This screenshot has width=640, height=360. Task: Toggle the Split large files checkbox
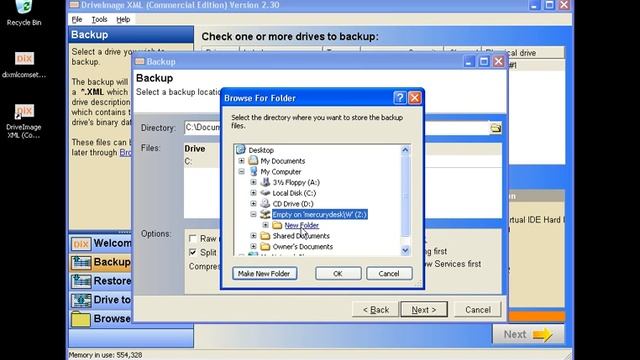coord(193,252)
